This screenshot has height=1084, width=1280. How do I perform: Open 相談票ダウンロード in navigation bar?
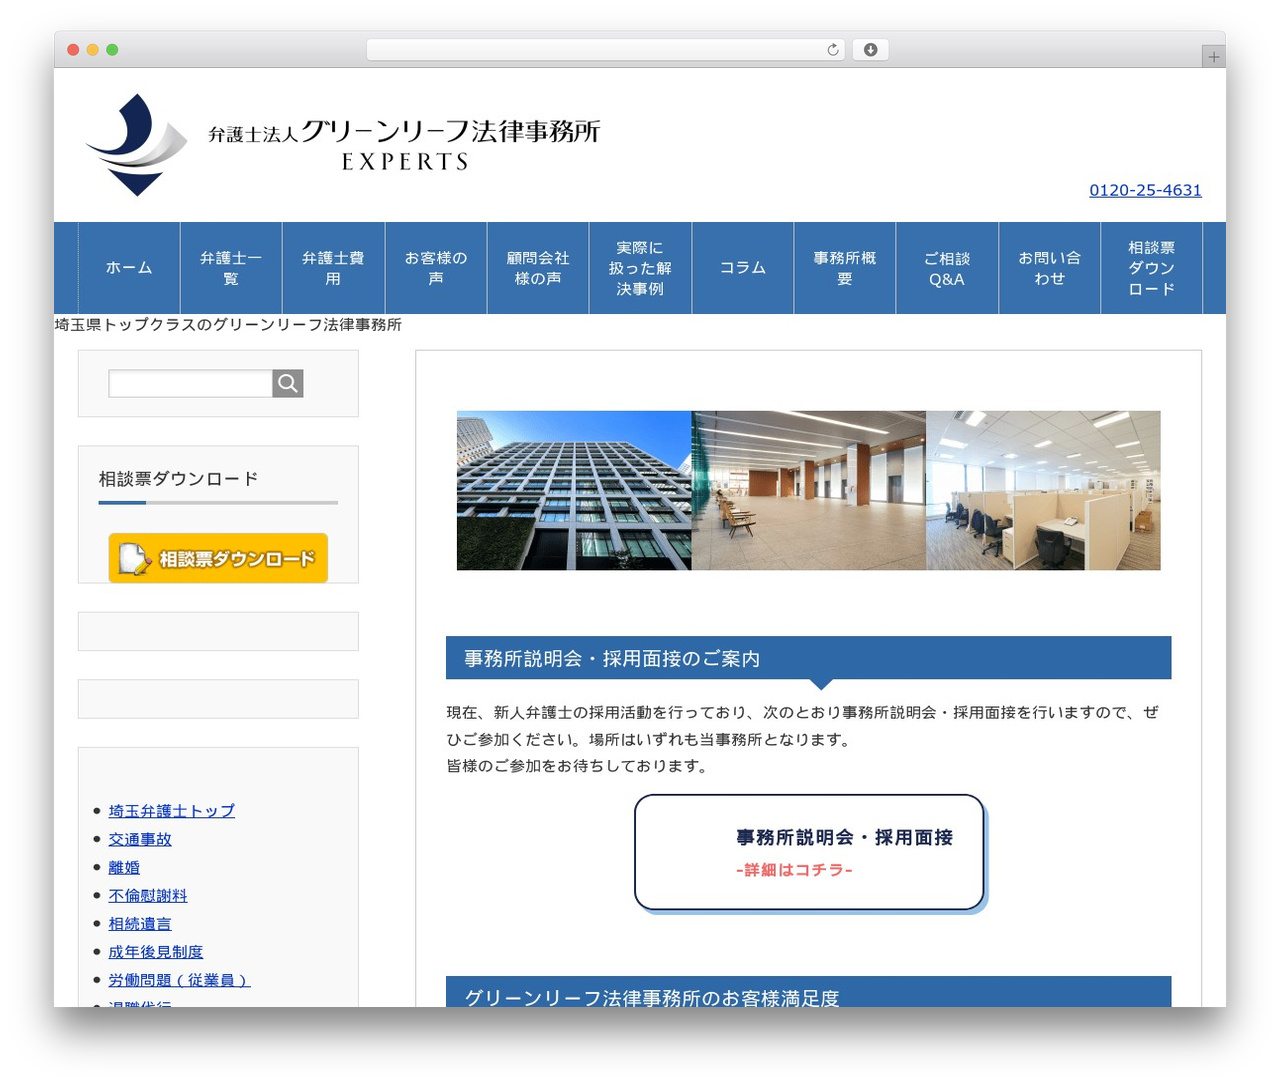[1152, 268]
